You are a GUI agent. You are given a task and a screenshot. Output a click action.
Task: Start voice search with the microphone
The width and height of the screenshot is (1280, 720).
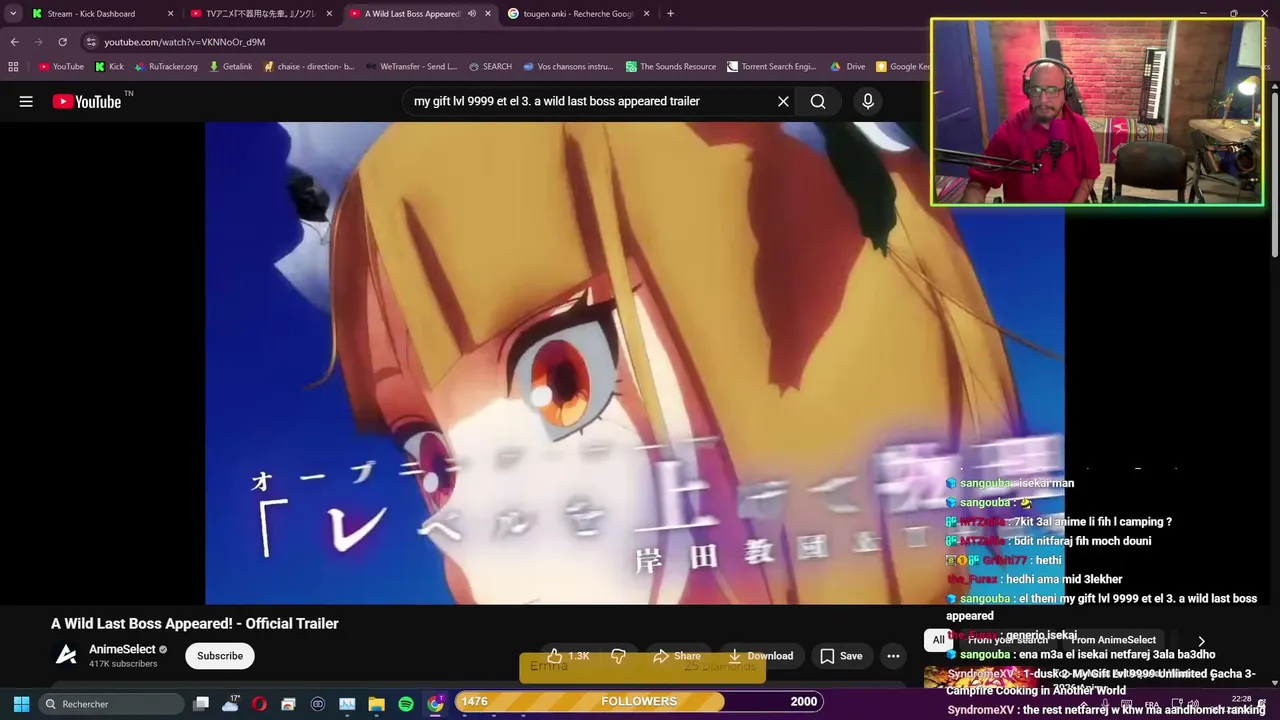tap(868, 101)
